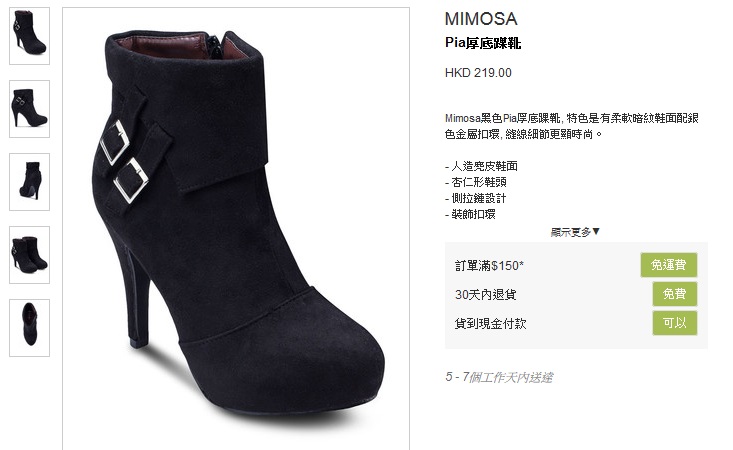The height and width of the screenshot is (450, 733).
Task: Select the first side-view boot thumbnail
Action: (x=29, y=36)
